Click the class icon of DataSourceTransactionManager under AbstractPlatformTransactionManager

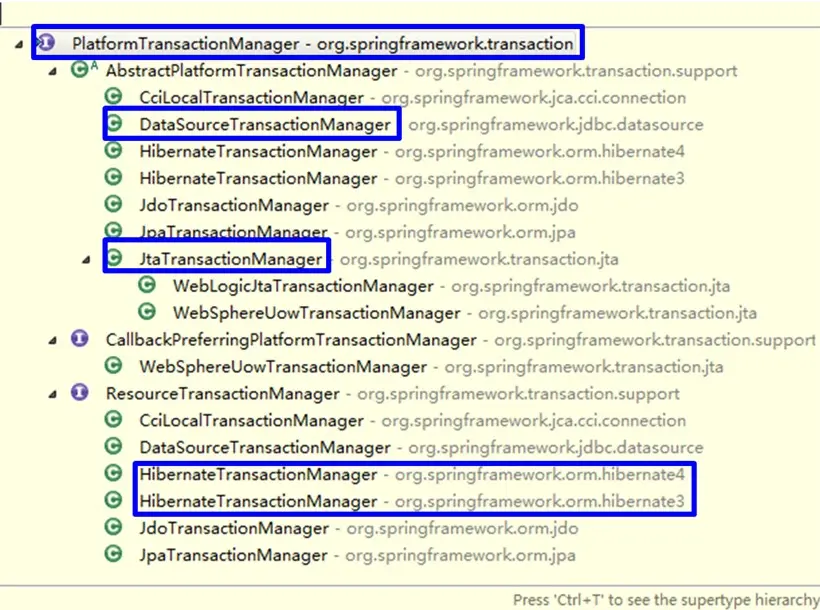[113, 123]
